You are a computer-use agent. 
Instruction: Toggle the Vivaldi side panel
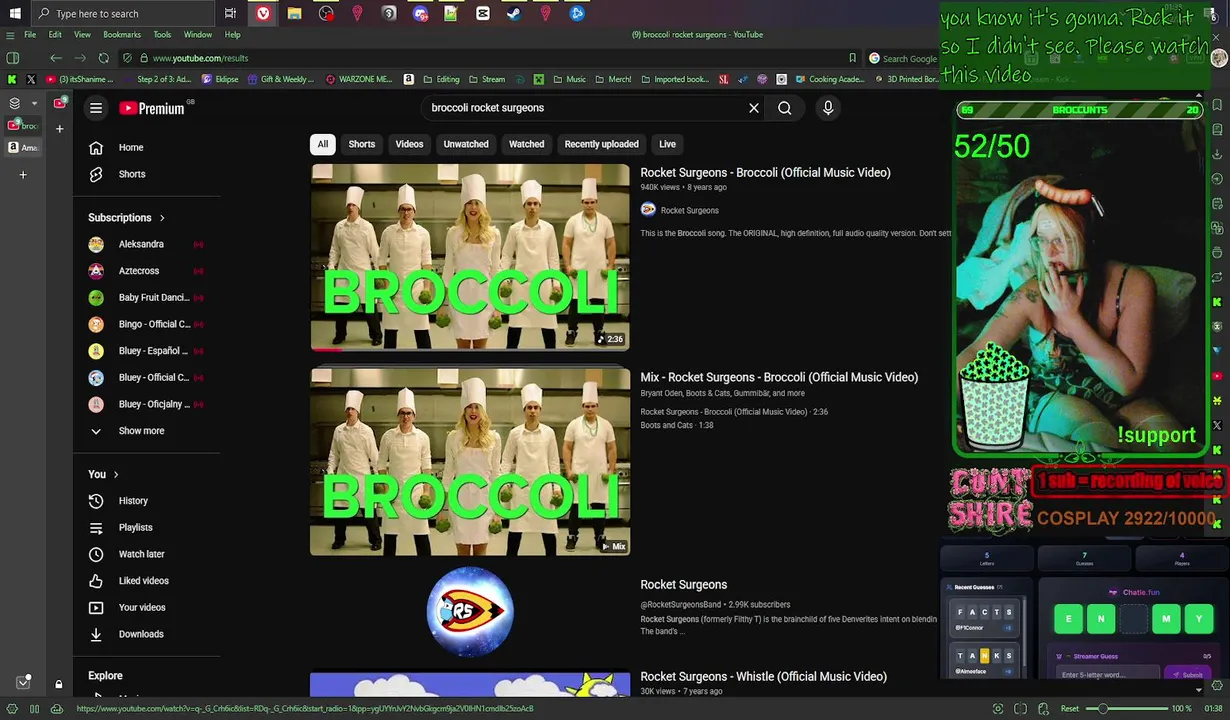click(x=13, y=58)
